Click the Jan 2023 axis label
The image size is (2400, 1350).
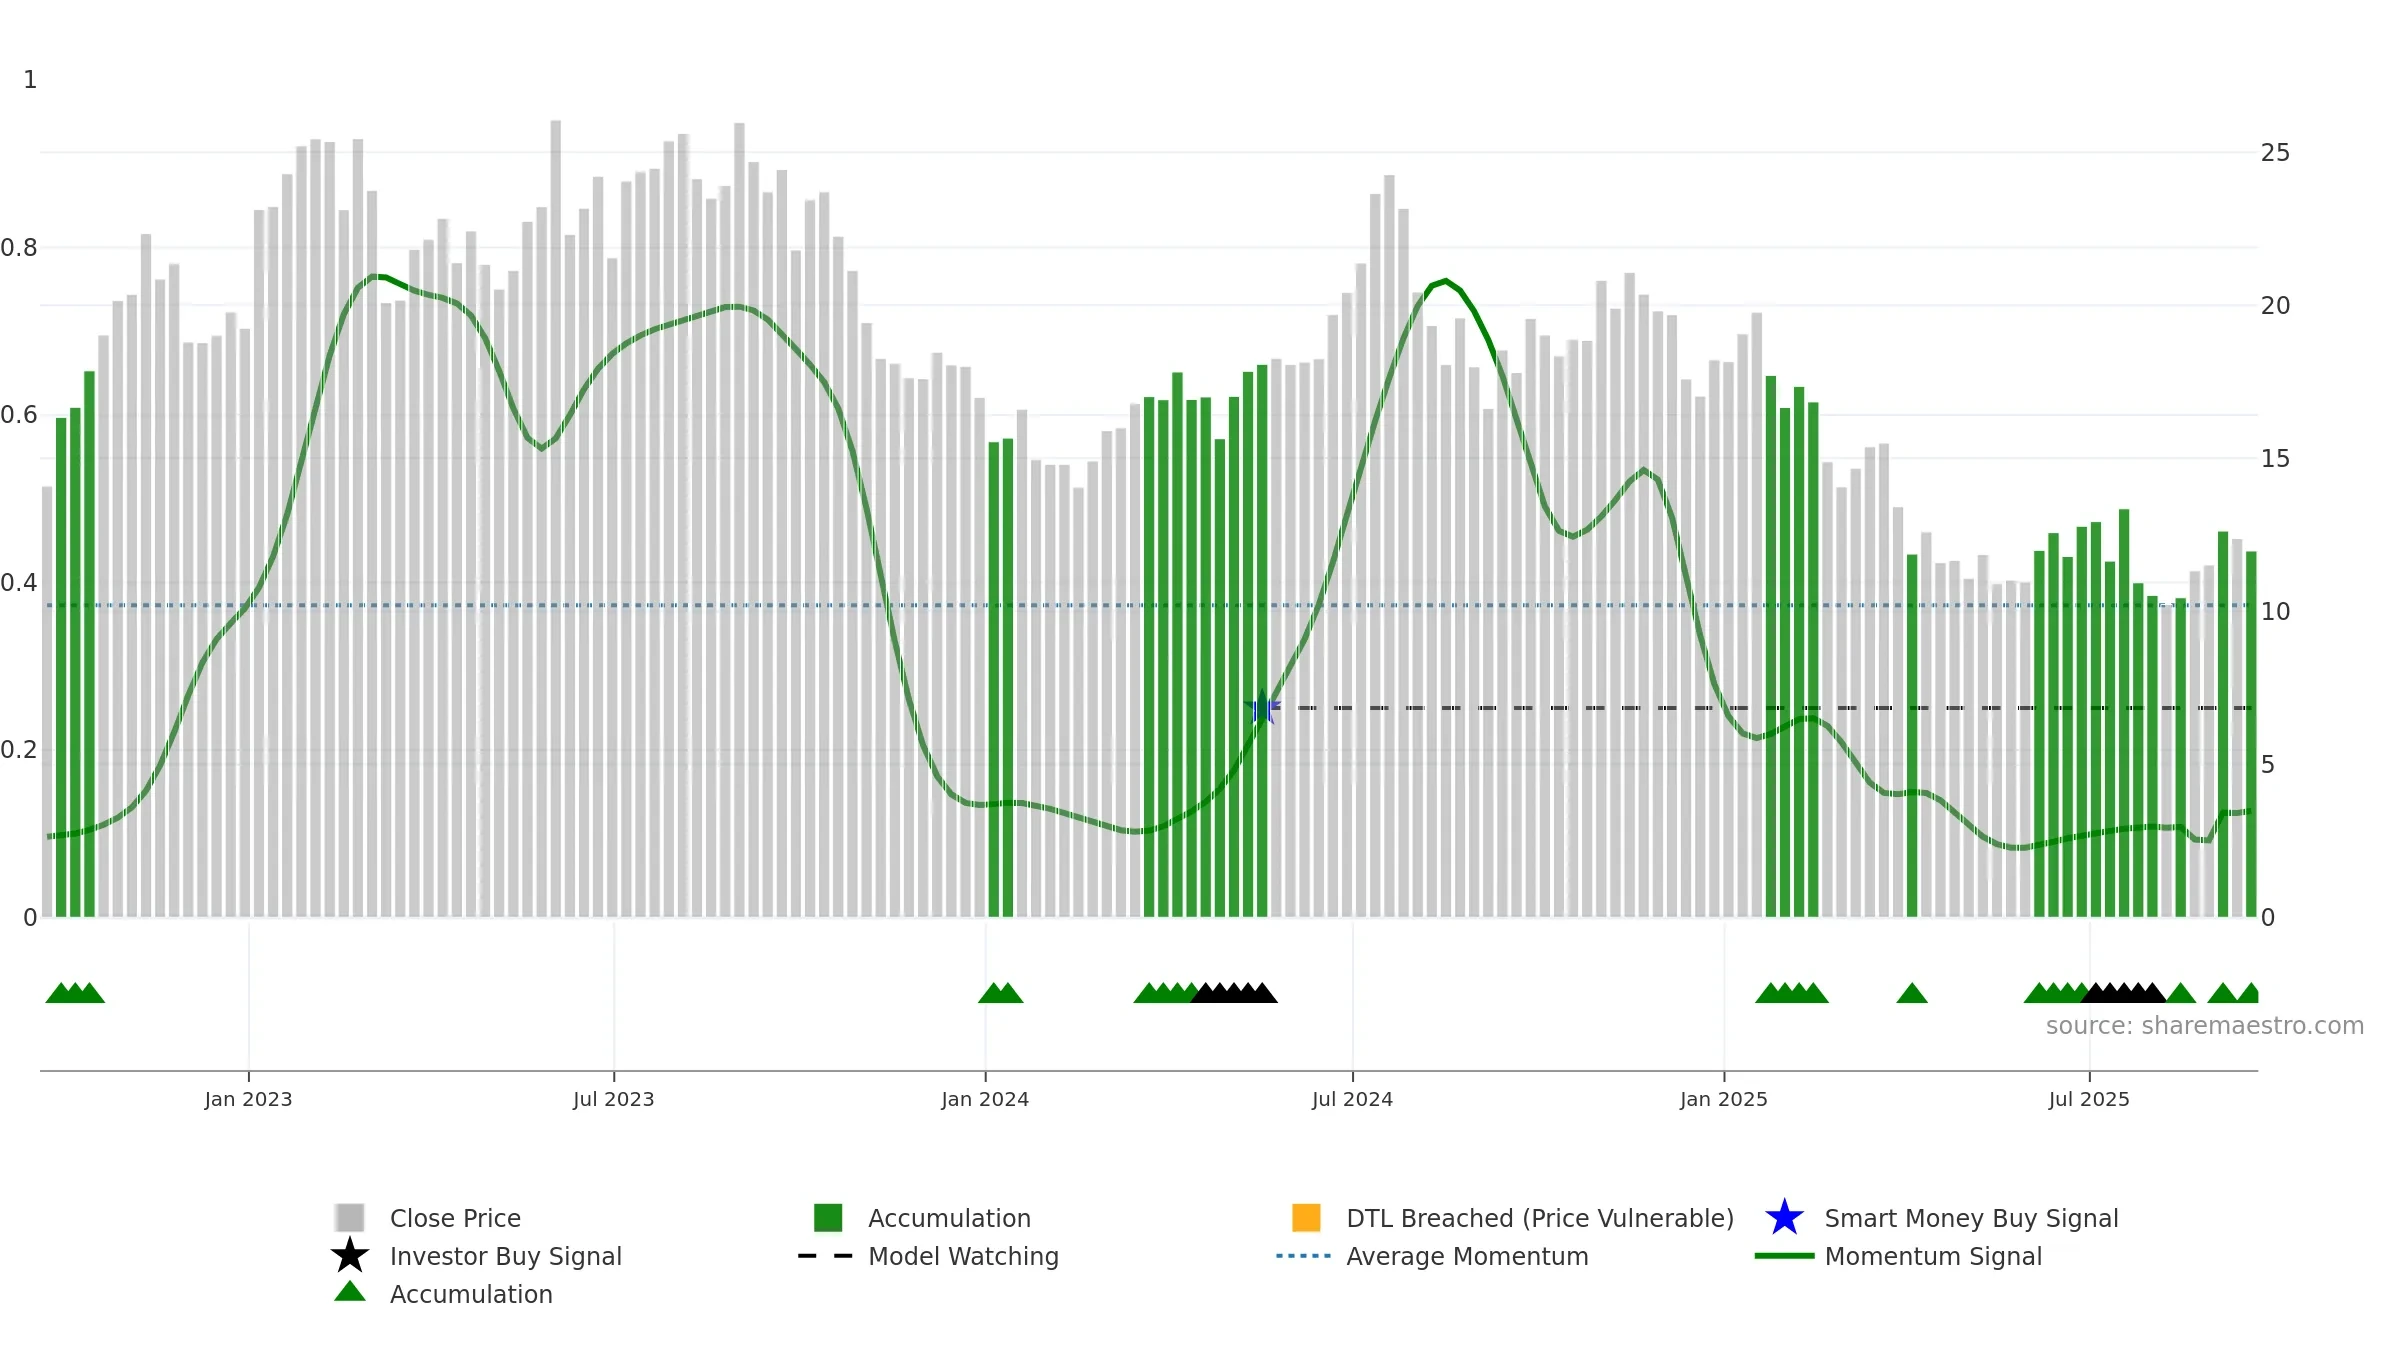248,1100
